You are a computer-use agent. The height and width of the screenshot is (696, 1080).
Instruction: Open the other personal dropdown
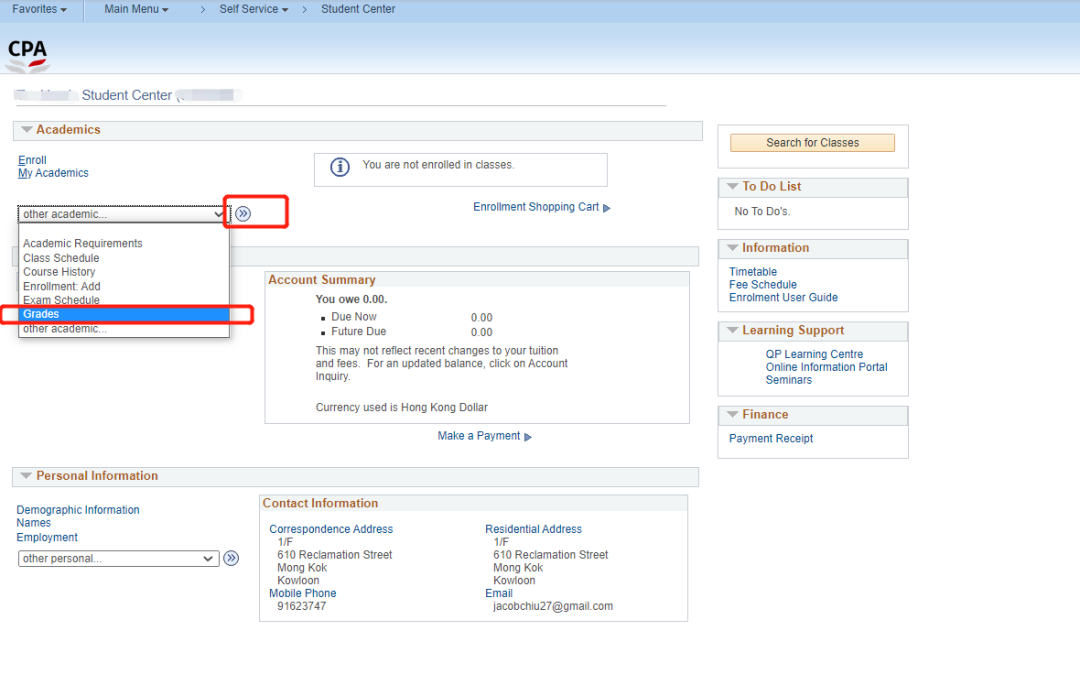(x=119, y=559)
